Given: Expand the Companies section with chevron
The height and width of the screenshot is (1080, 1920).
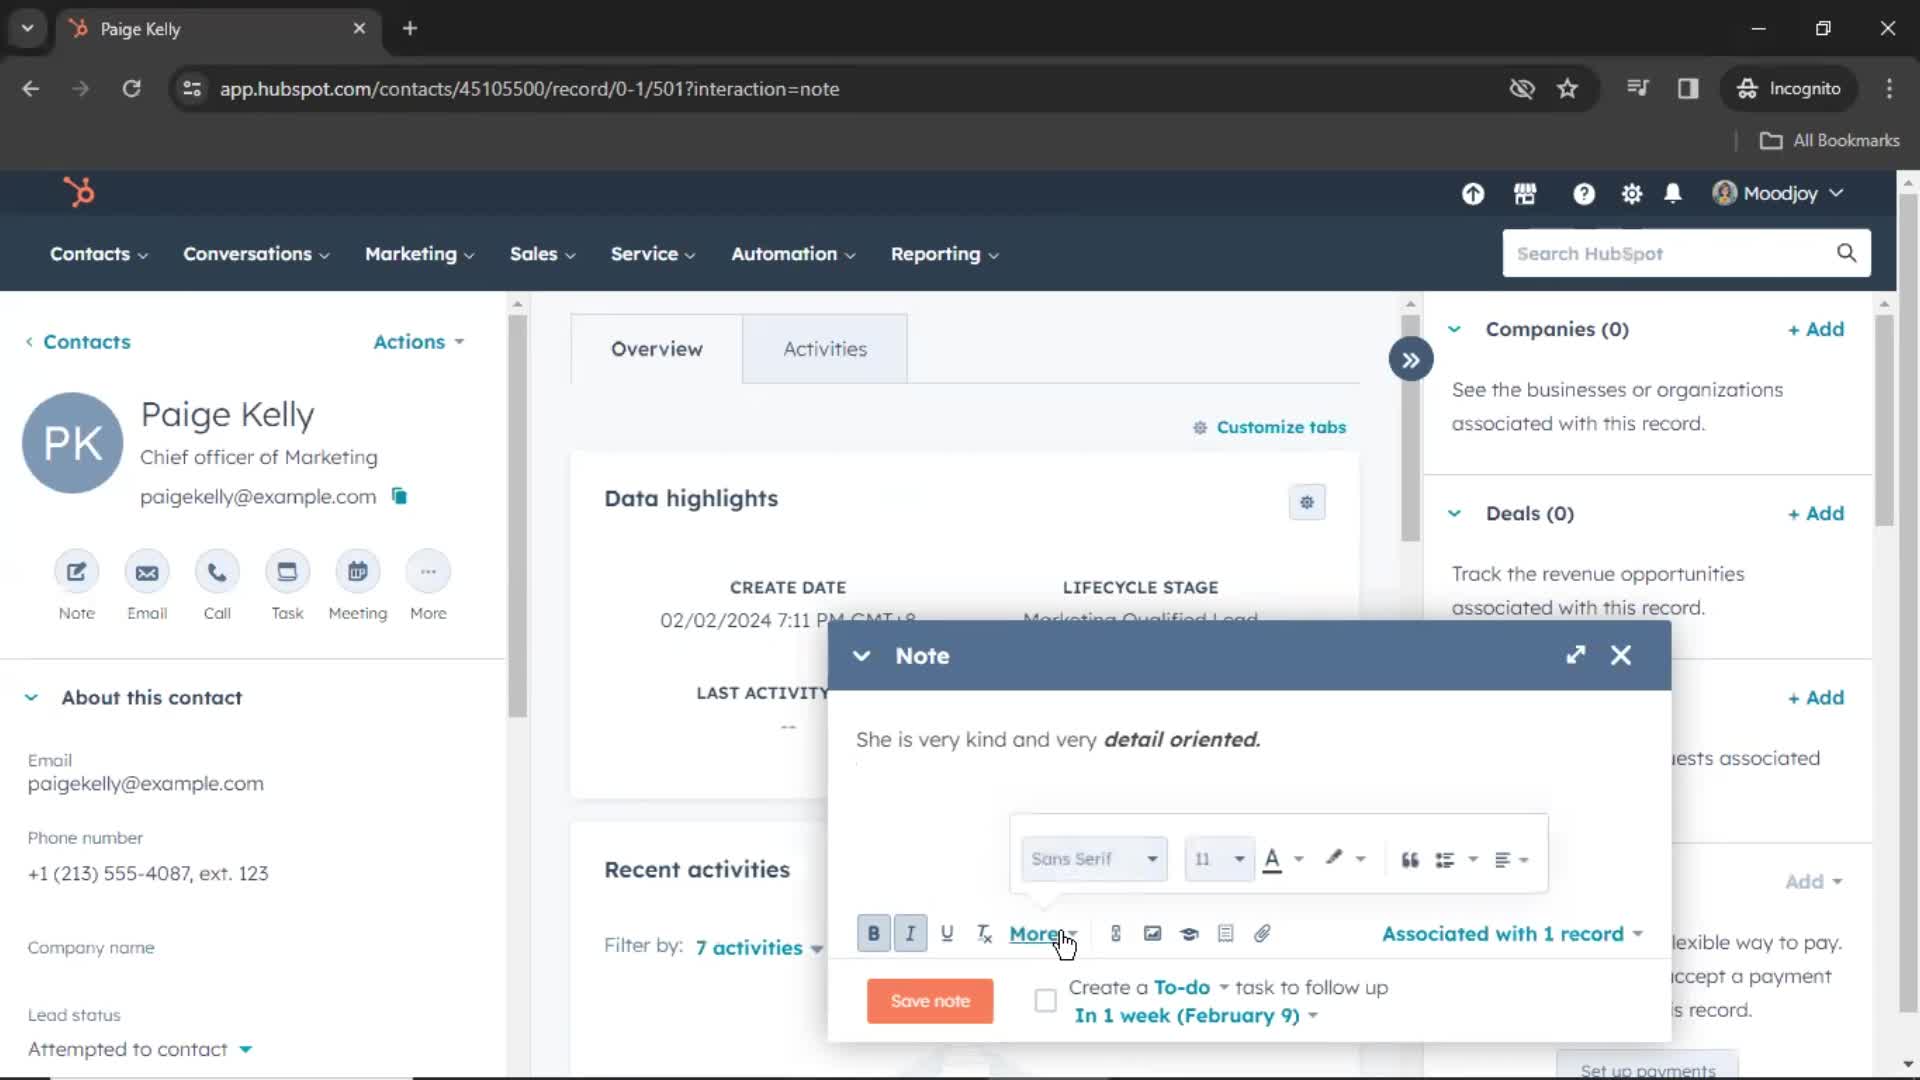Looking at the screenshot, I should click(x=1456, y=328).
